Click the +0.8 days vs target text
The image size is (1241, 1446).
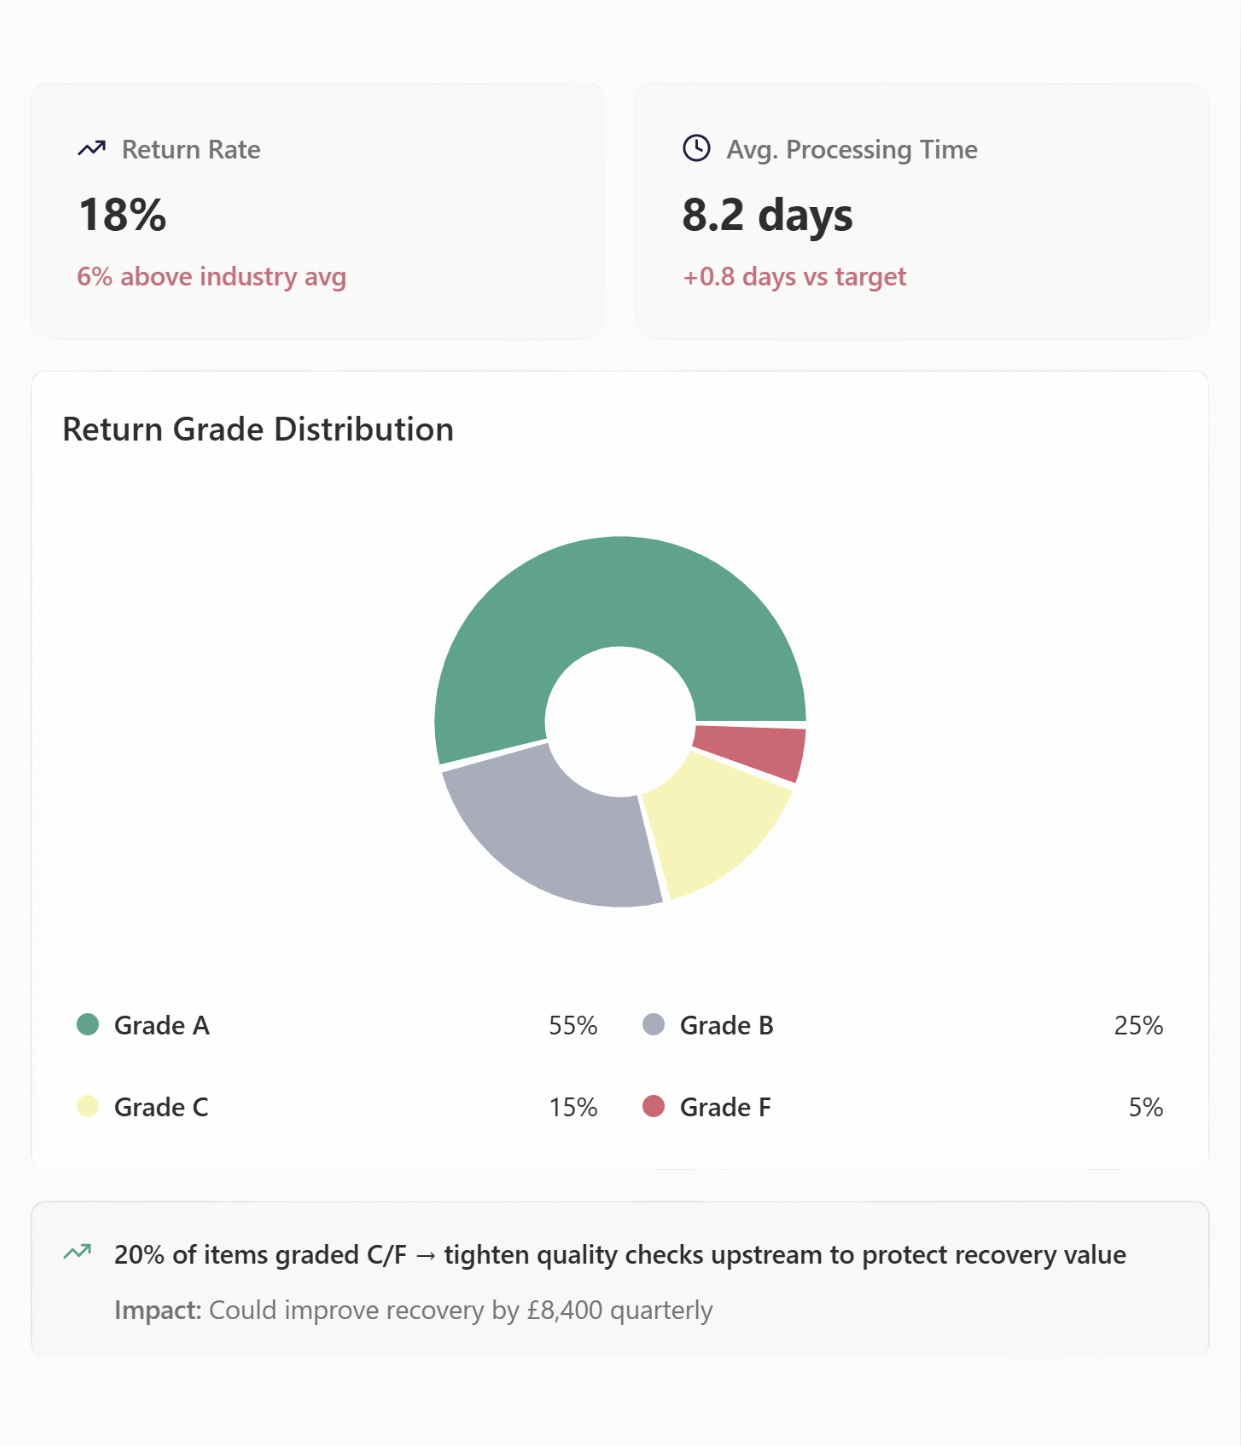coord(794,277)
